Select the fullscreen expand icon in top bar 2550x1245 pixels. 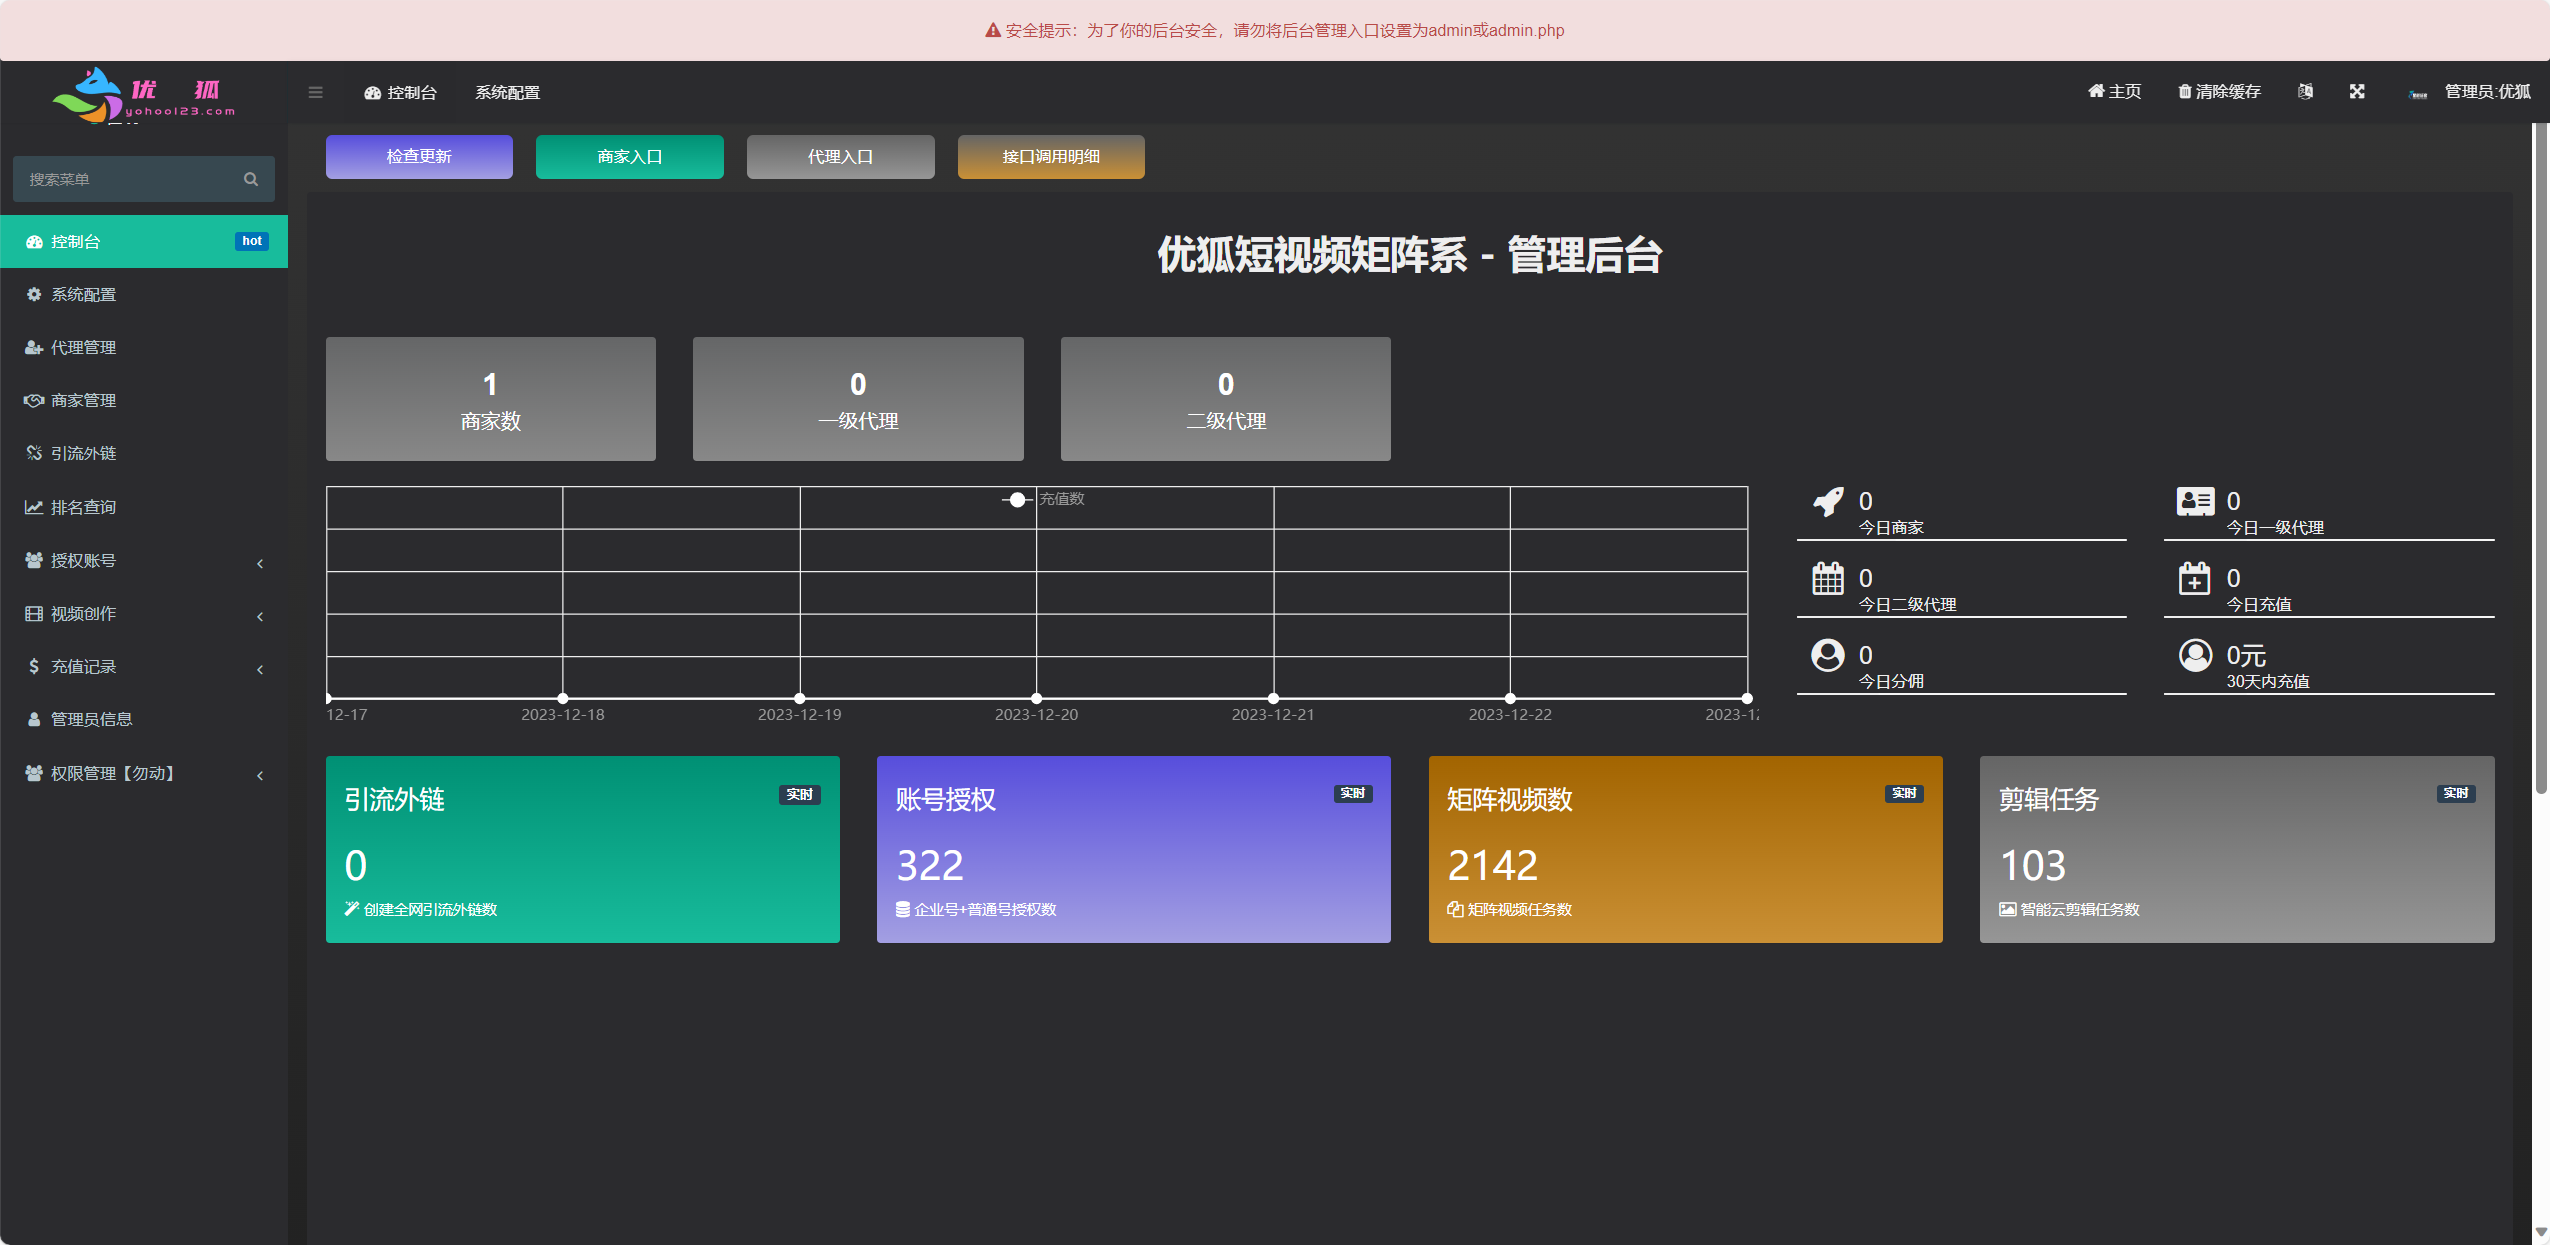coord(2357,91)
